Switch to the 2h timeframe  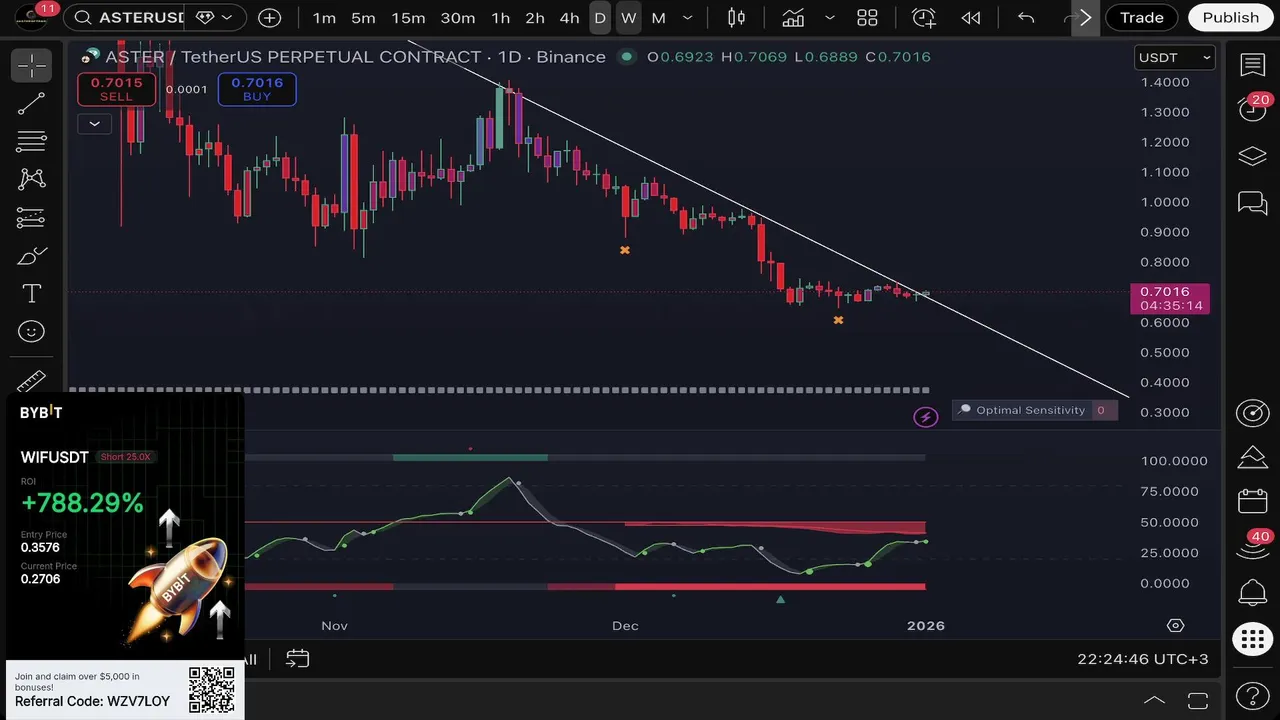tap(535, 17)
